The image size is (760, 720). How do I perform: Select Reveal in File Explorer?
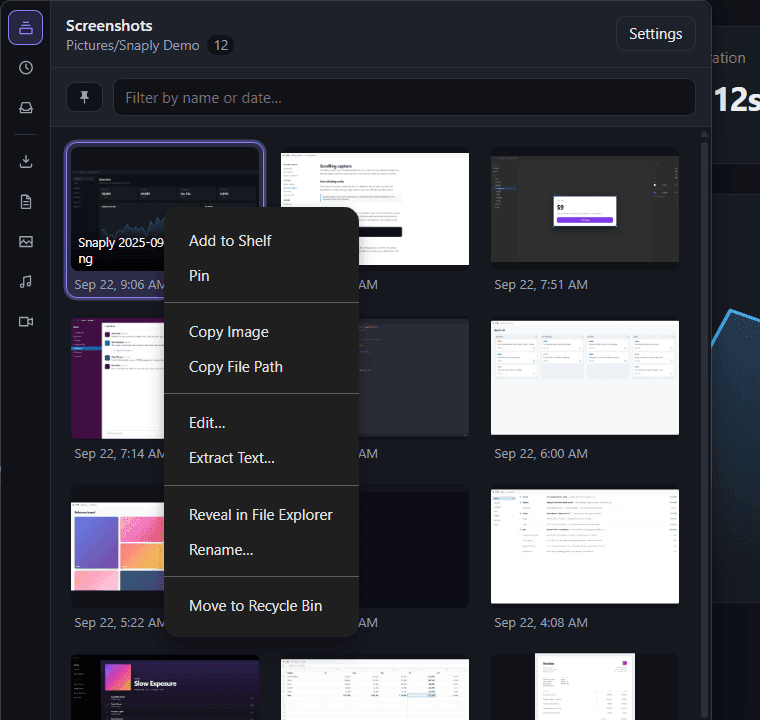pos(261,515)
